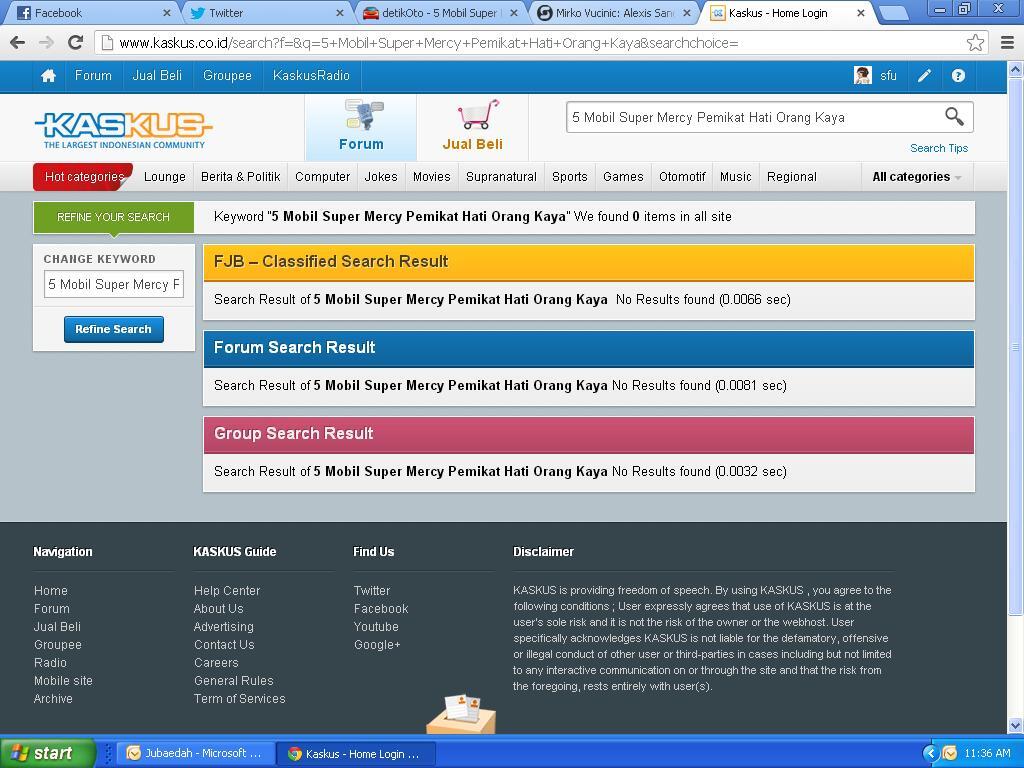Open the Music category
Viewport: 1024px width, 768px height.
pyautogui.click(x=736, y=177)
